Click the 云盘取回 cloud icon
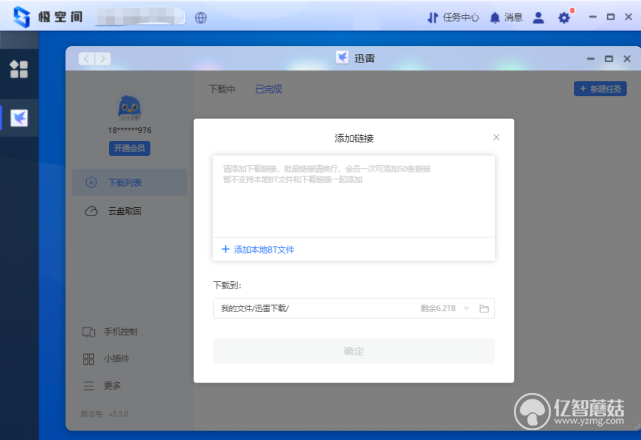641x440 pixels. [91, 211]
